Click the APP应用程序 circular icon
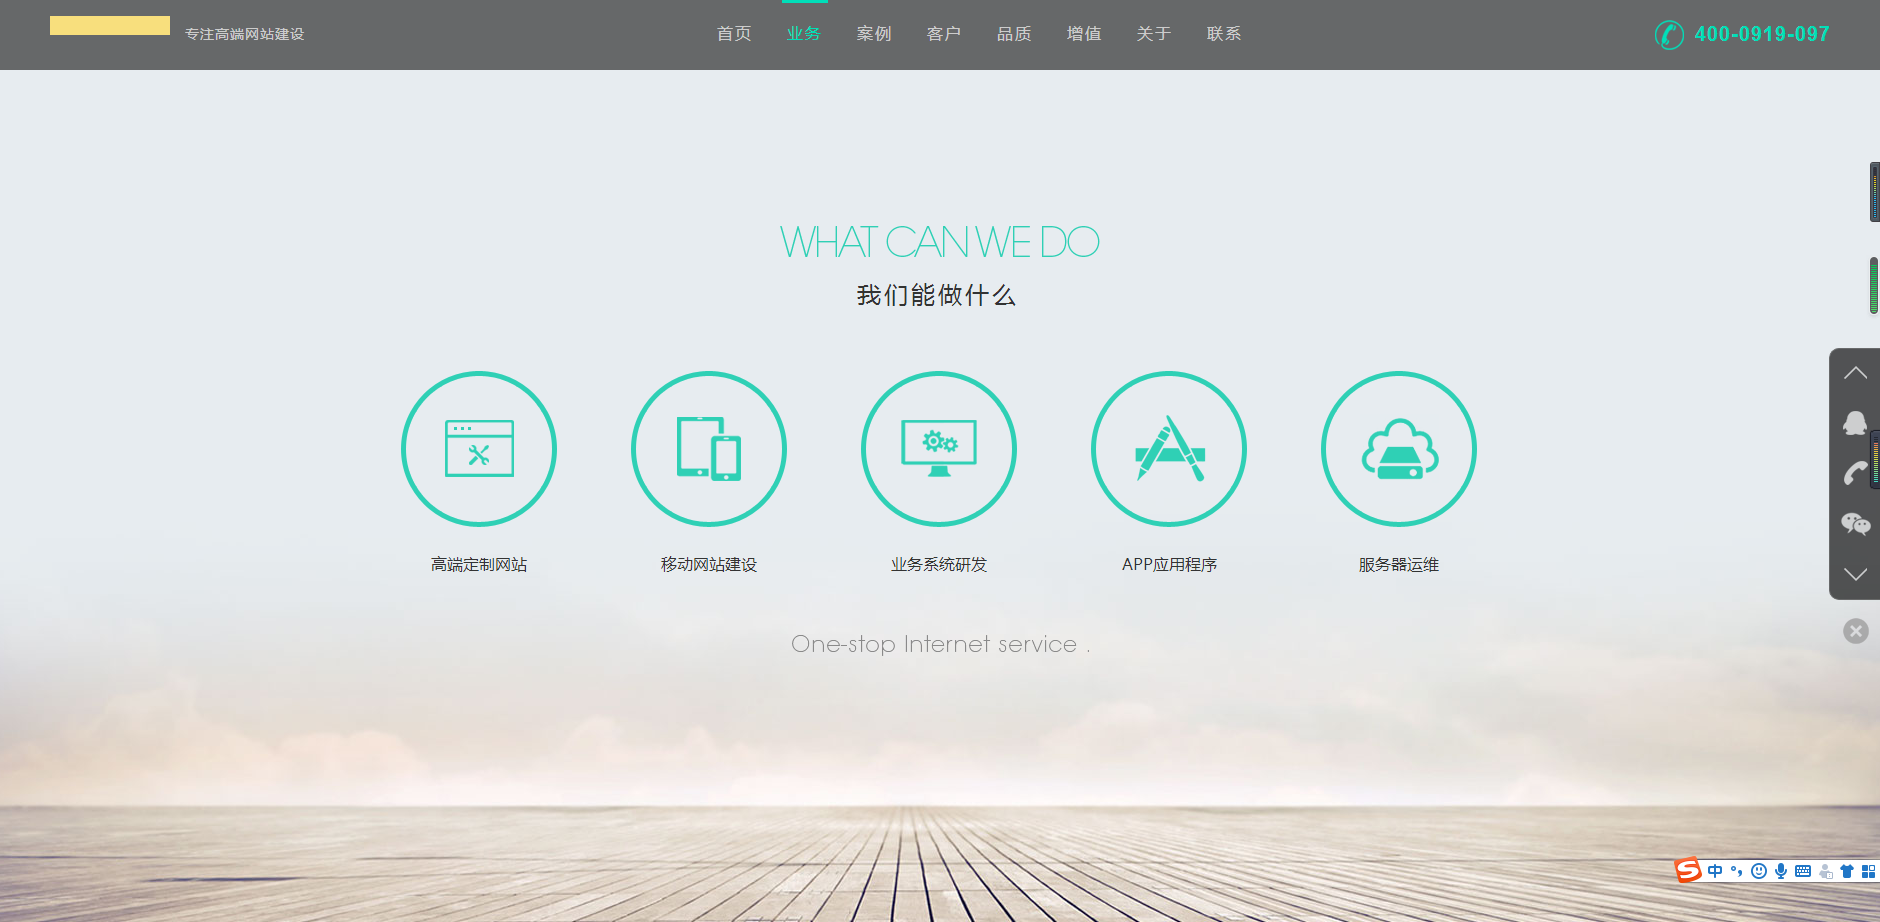 (1169, 449)
